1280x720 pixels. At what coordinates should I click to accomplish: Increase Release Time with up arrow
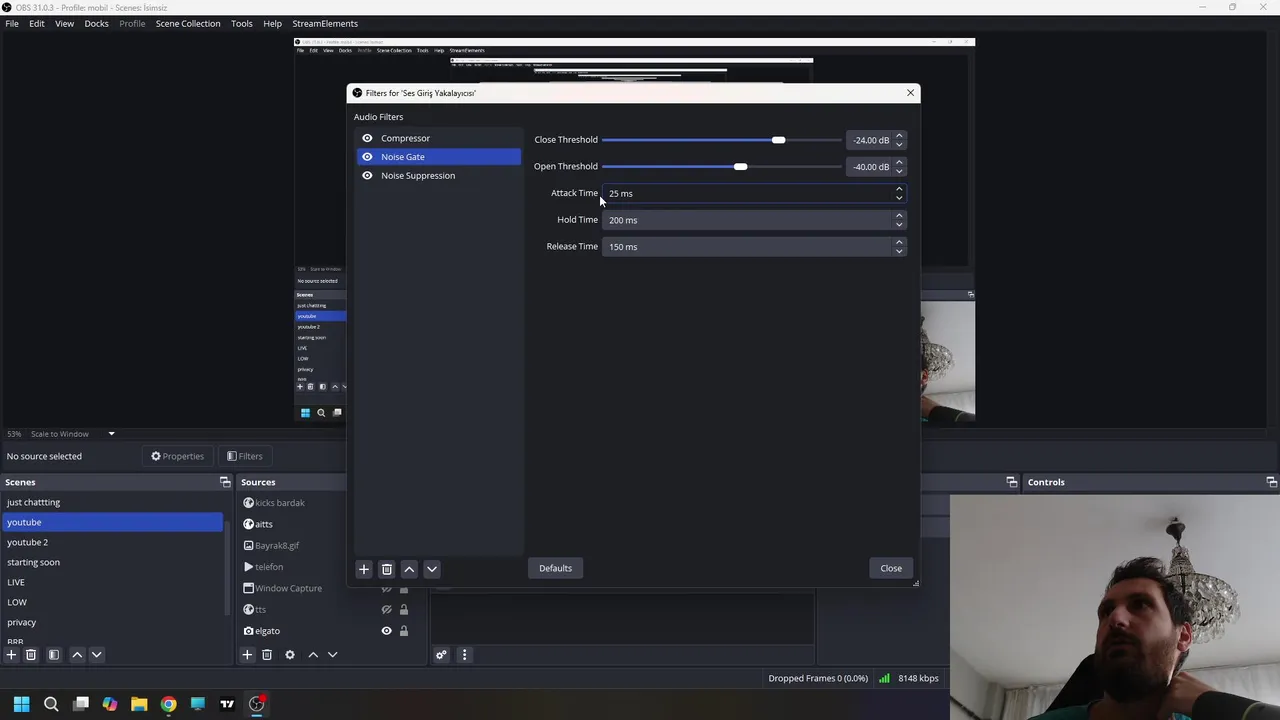[899, 243]
